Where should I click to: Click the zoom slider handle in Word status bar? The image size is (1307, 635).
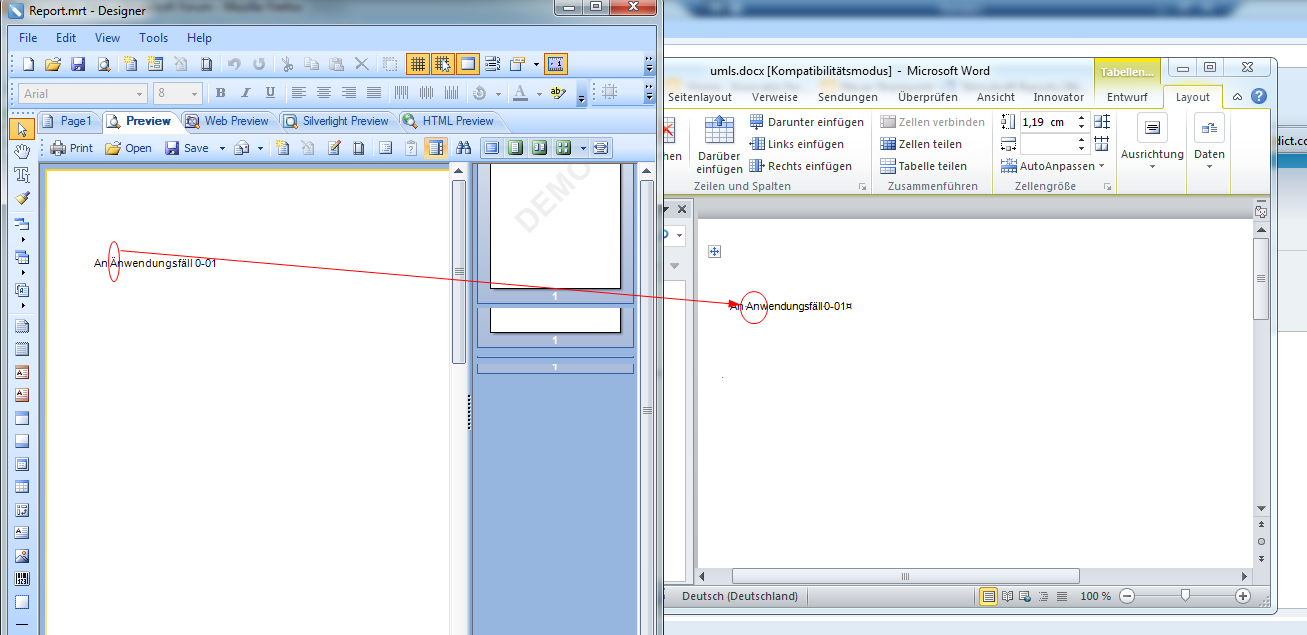coord(1185,596)
